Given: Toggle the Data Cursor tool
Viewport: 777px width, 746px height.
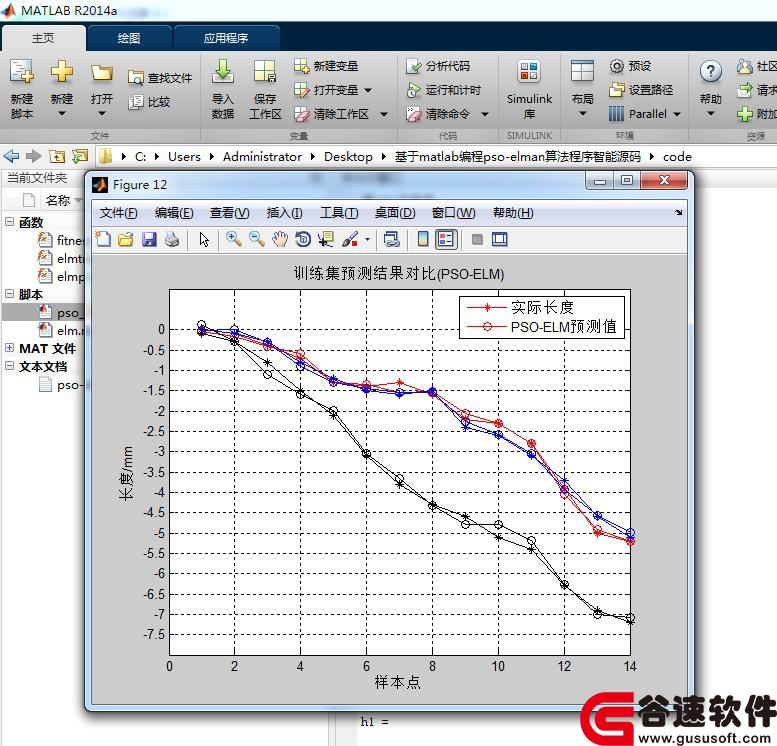Looking at the screenshot, I should [326, 239].
